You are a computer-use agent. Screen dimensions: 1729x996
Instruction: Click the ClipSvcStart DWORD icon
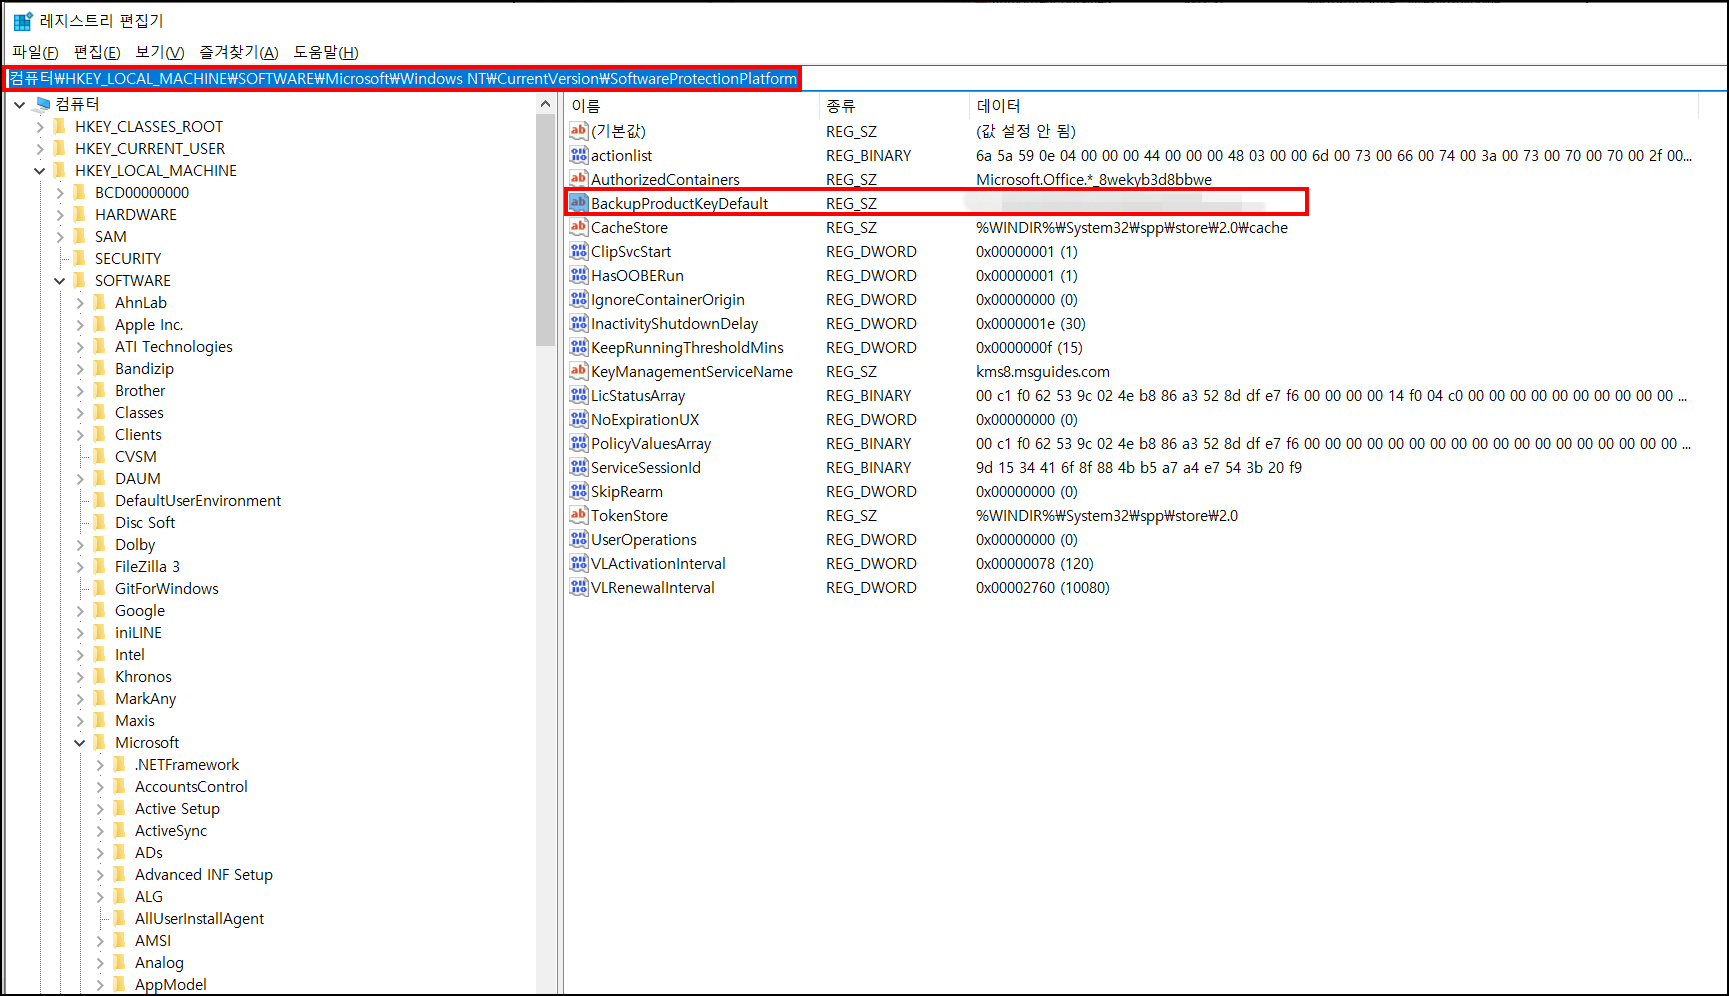tap(579, 251)
